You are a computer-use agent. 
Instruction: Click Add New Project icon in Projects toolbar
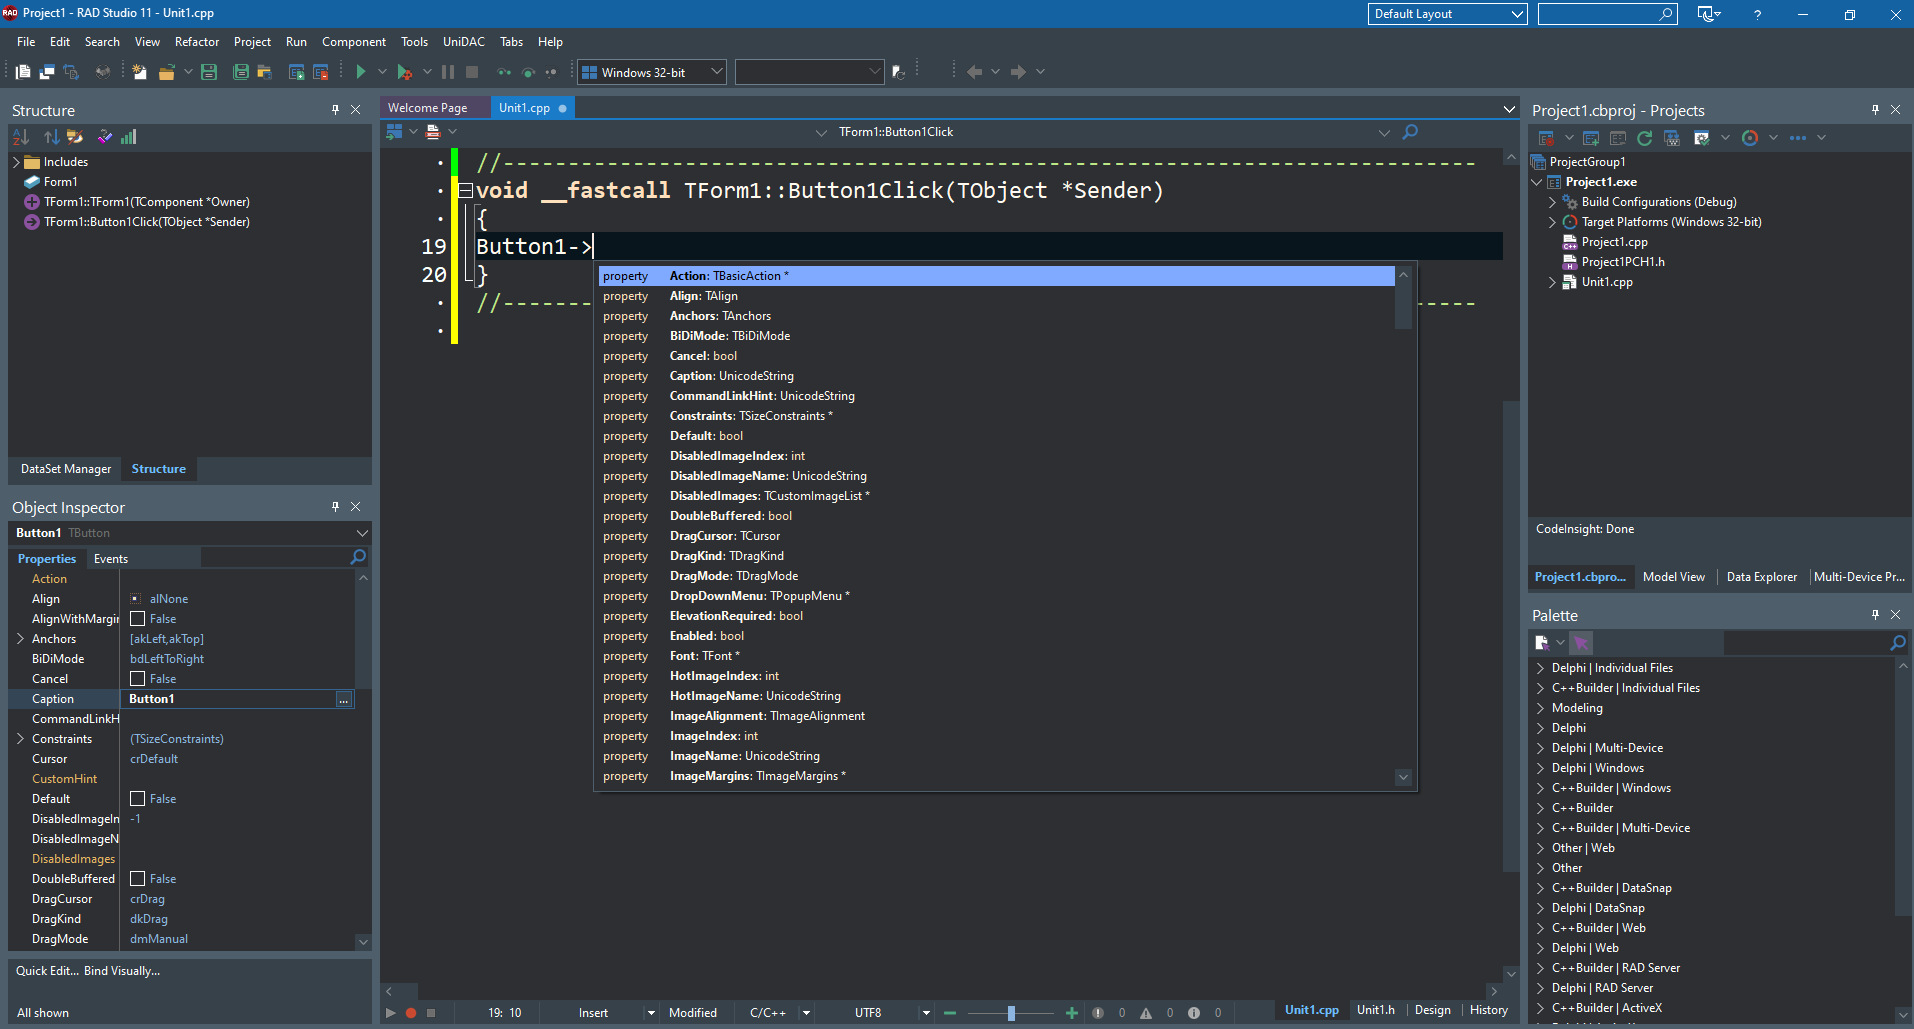(1591, 138)
